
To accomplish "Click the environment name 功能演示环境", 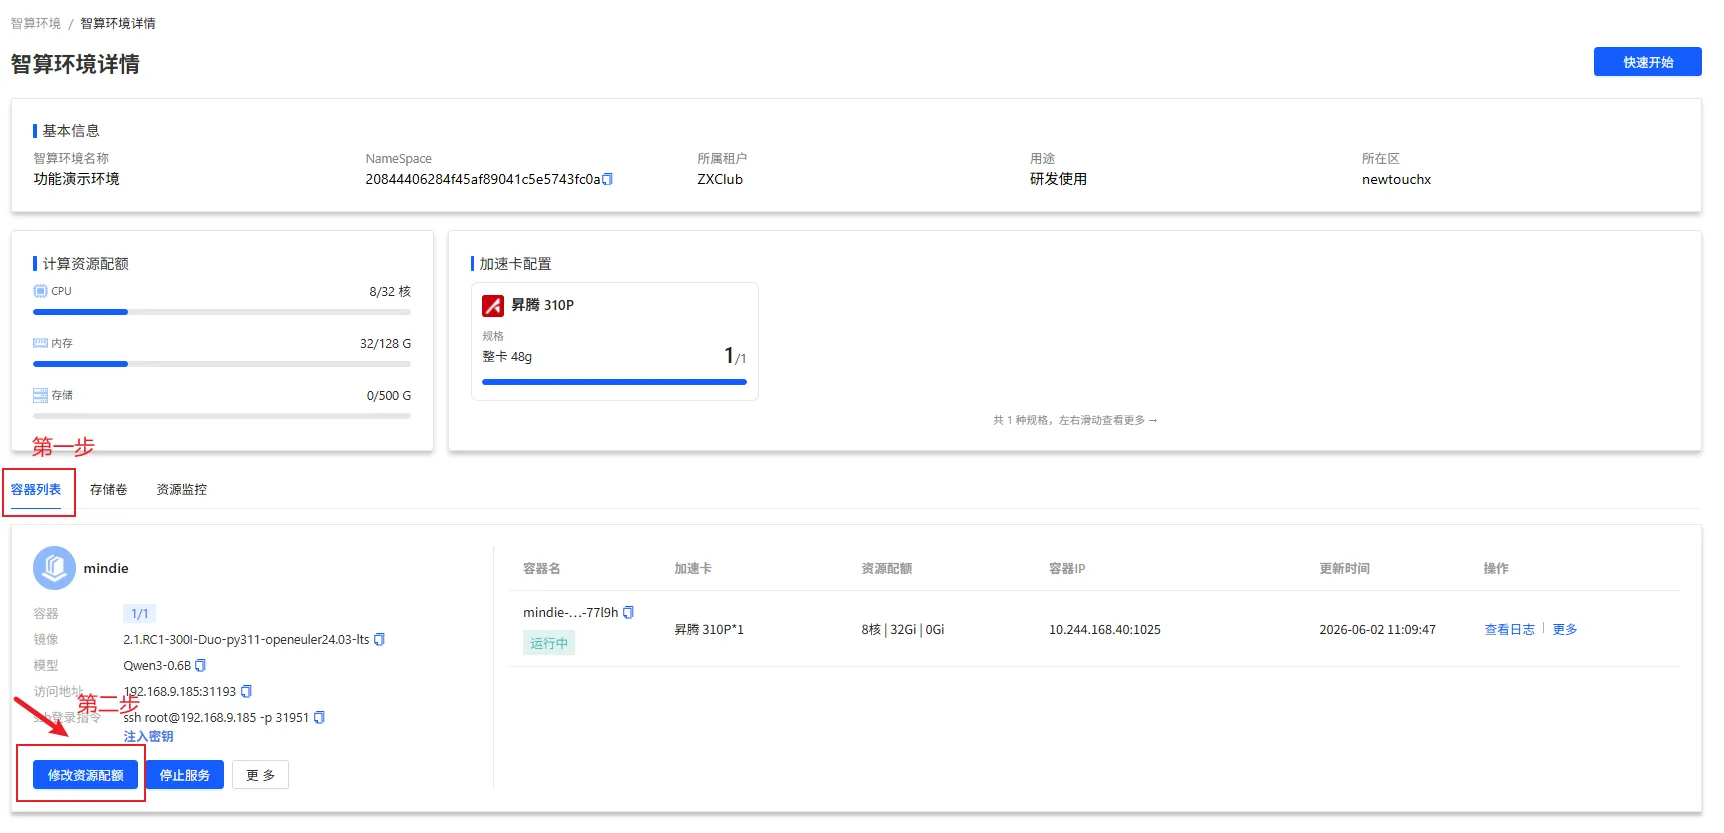I will (76, 179).
